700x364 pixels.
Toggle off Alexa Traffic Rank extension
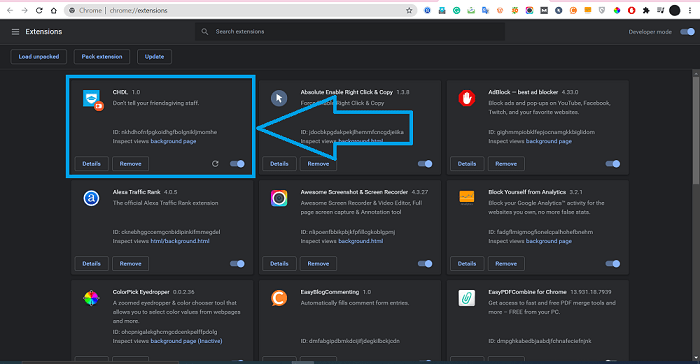coord(237,264)
